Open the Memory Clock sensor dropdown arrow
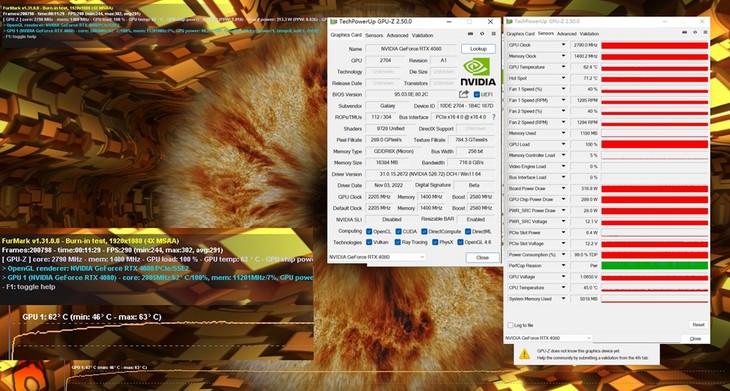This screenshot has width=730, height=391. point(563,56)
